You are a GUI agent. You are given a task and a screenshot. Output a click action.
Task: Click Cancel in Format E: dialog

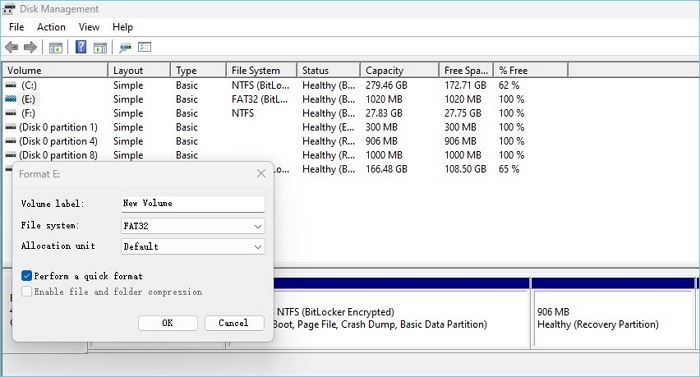(234, 323)
